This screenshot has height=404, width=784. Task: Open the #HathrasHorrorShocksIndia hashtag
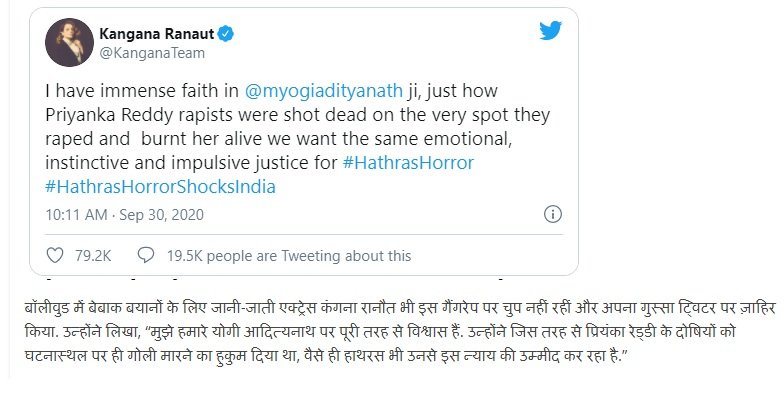point(161,186)
